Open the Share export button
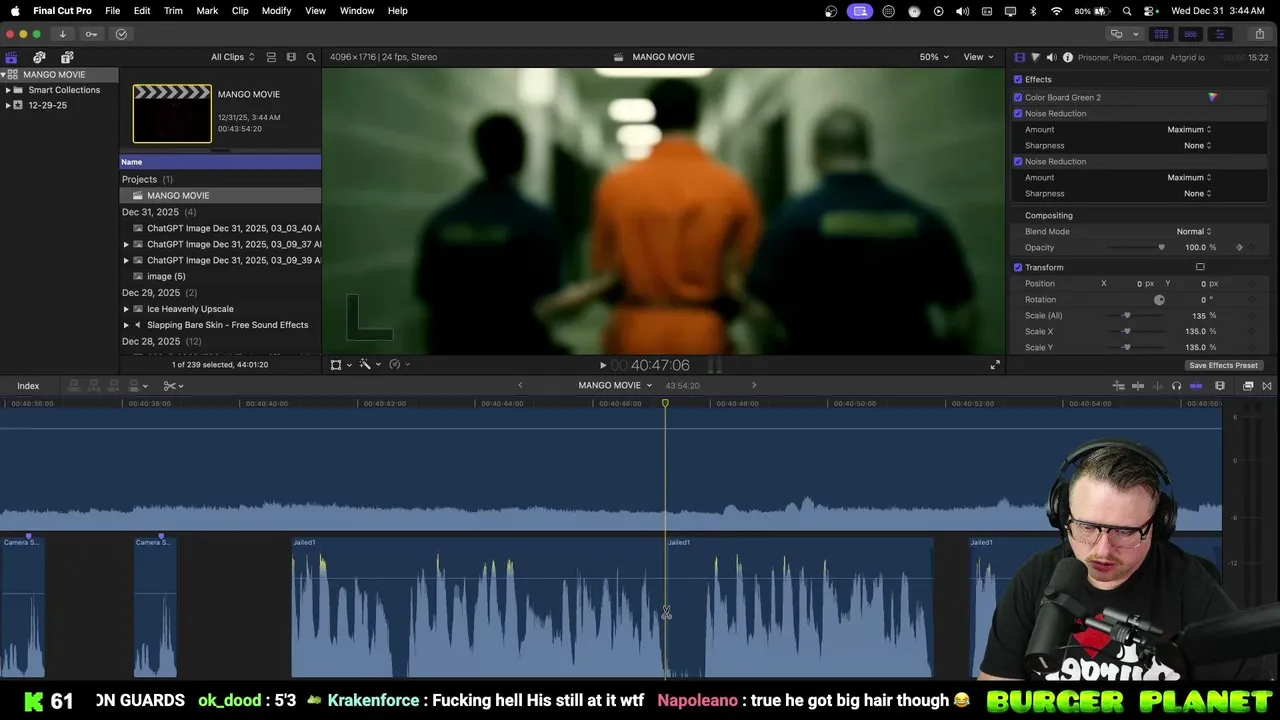The width and height of the screenshot is (1280, 720). click(x=1259, y=34)
